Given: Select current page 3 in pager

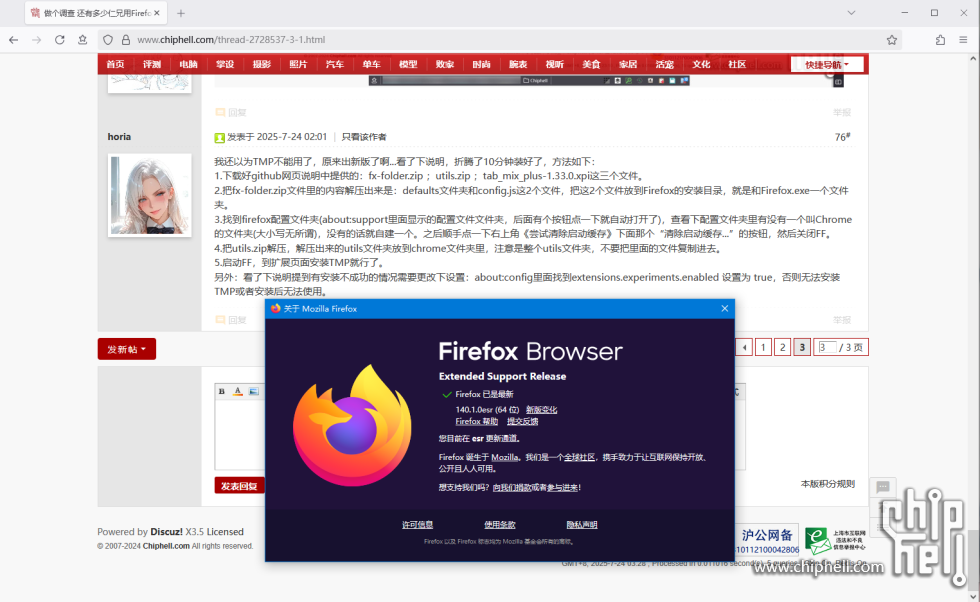Looking at the screenshot, I should [x=802, y=348].
